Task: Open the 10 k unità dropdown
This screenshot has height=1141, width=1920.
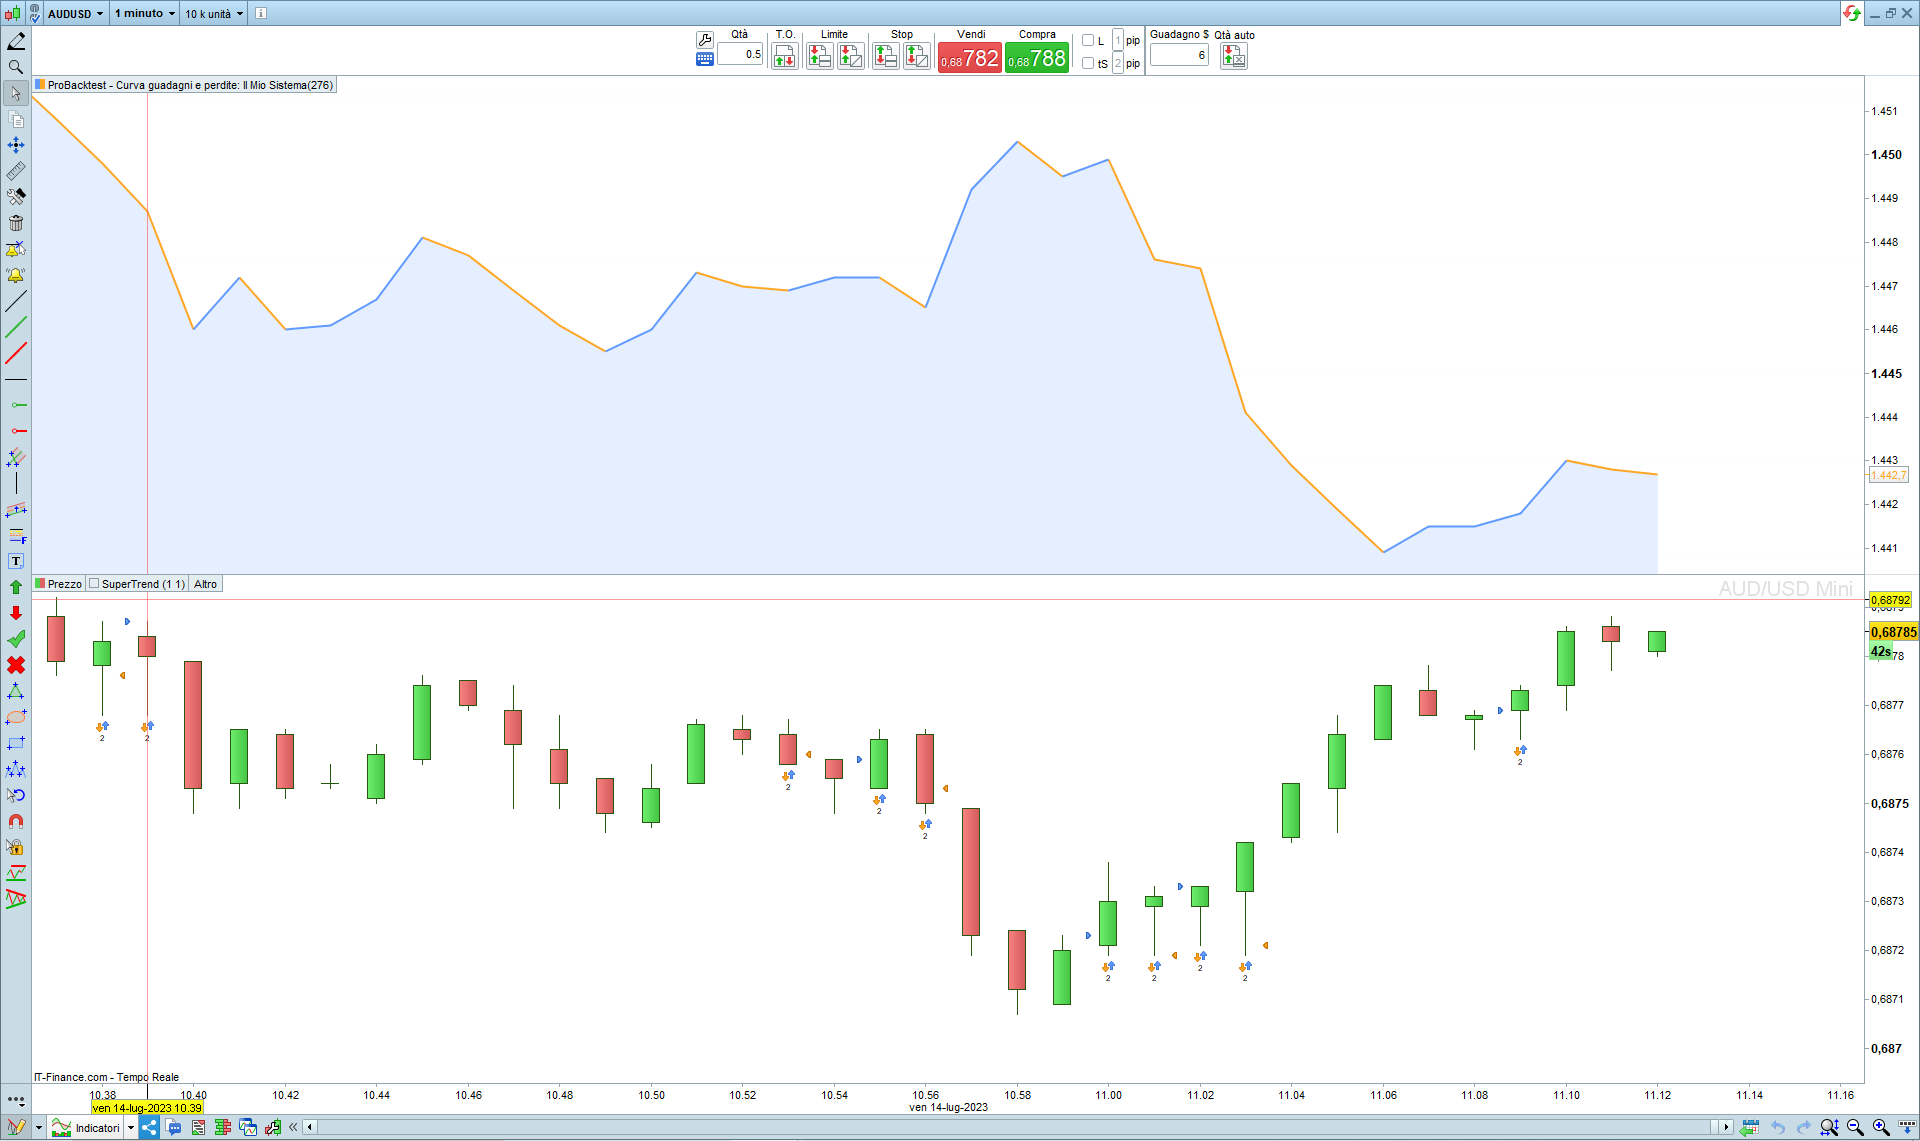Action: point(214,13)
